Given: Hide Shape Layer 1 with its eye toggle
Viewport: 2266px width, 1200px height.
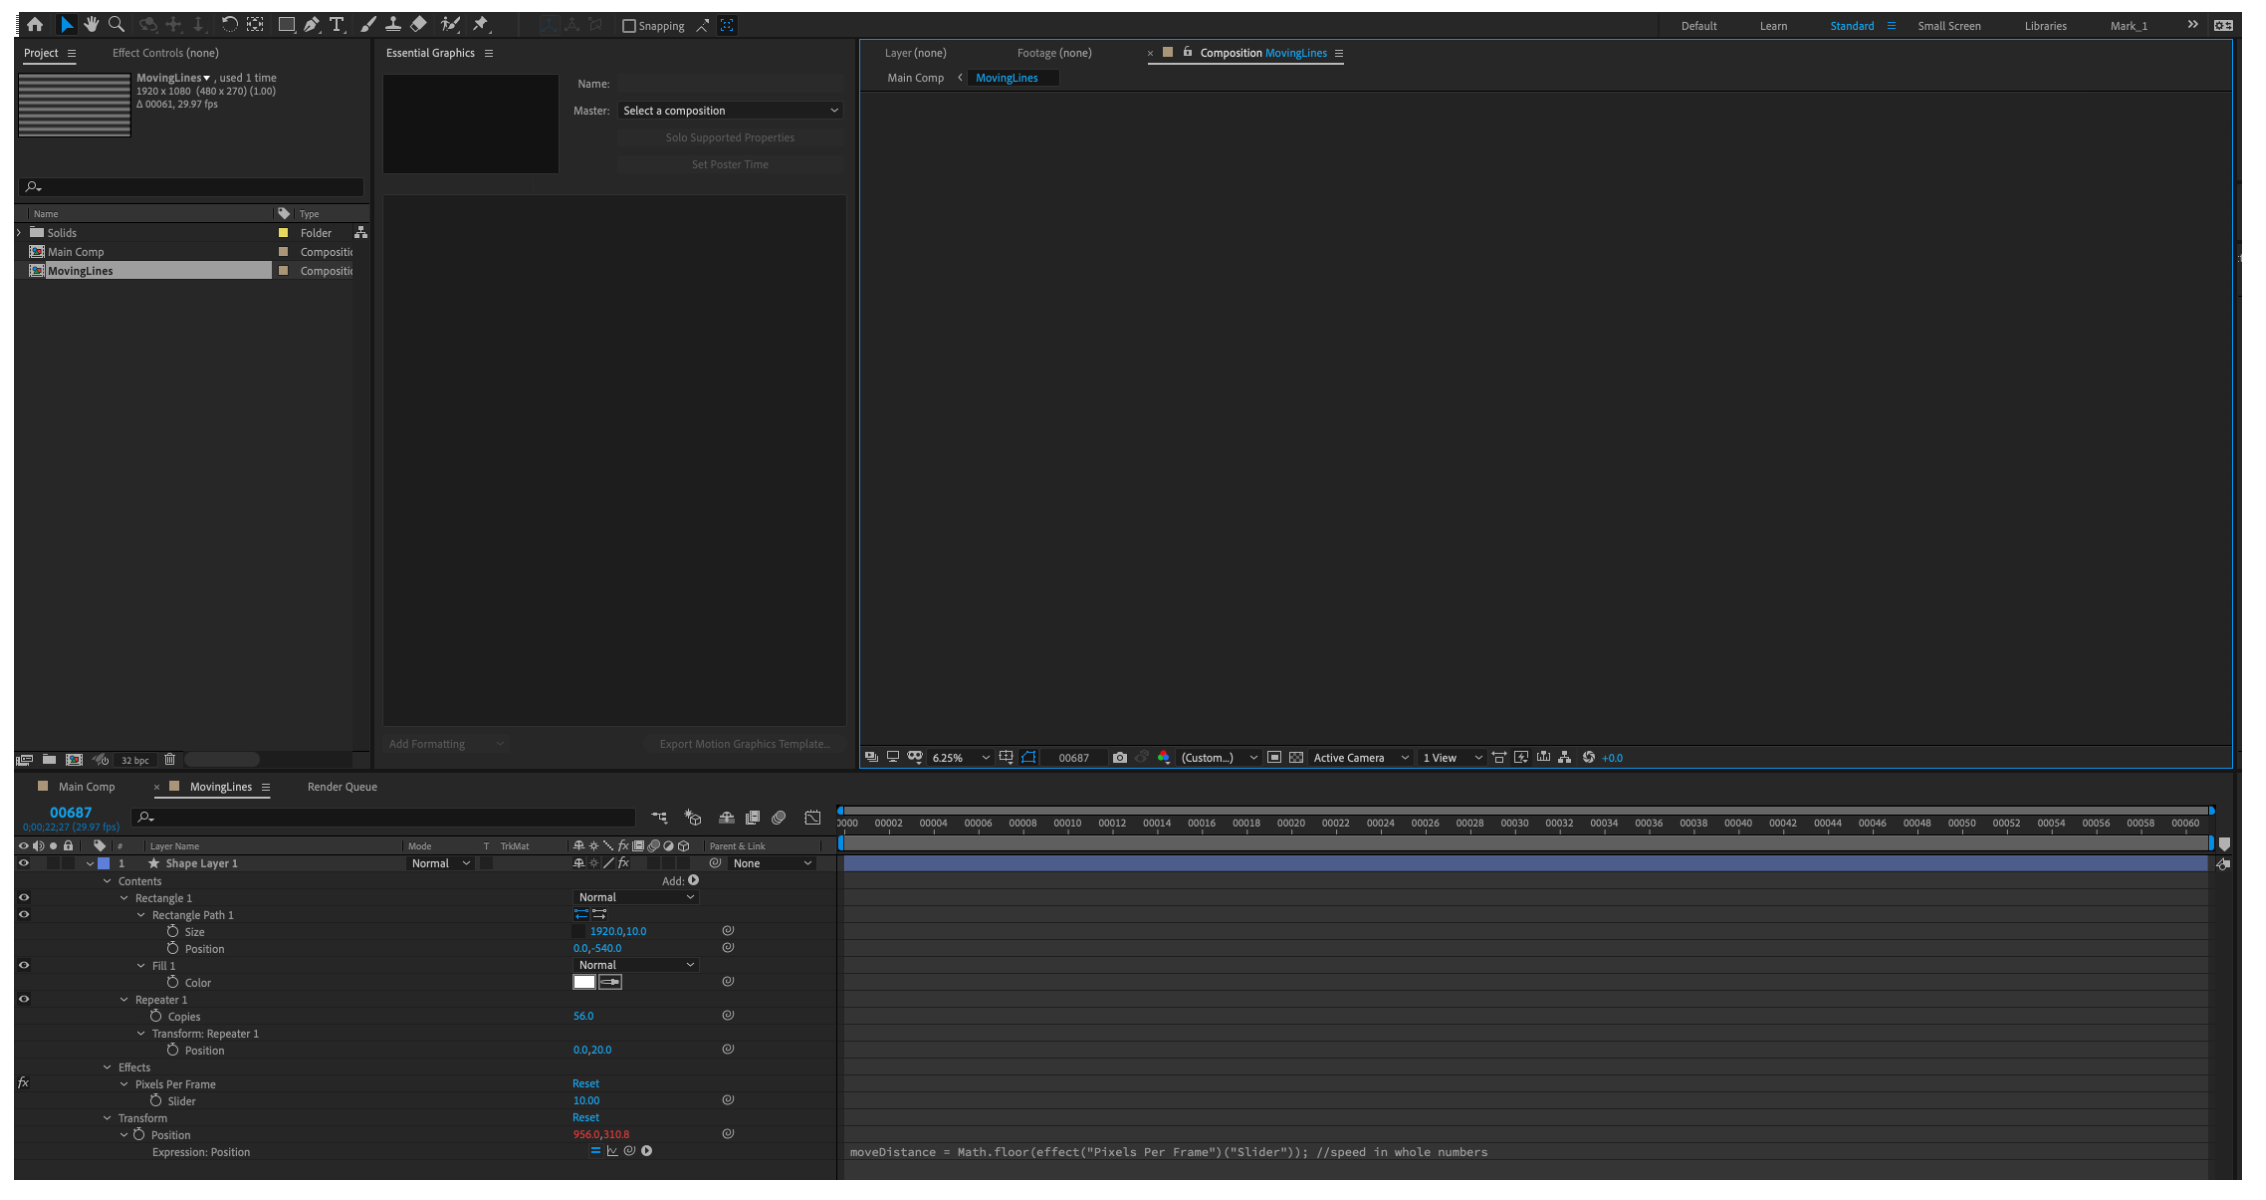Looking at the screenshot, I should click(x=23, y=863).
